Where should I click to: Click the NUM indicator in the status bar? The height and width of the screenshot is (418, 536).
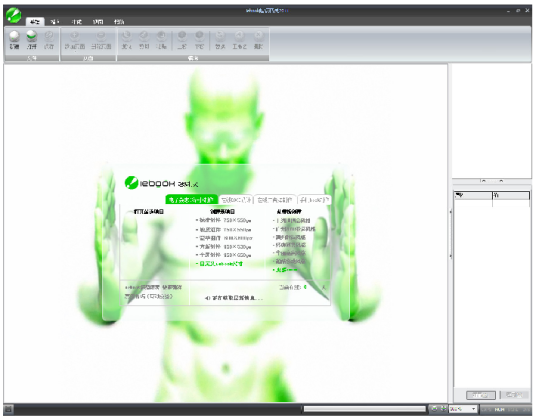tap(499, 409)
